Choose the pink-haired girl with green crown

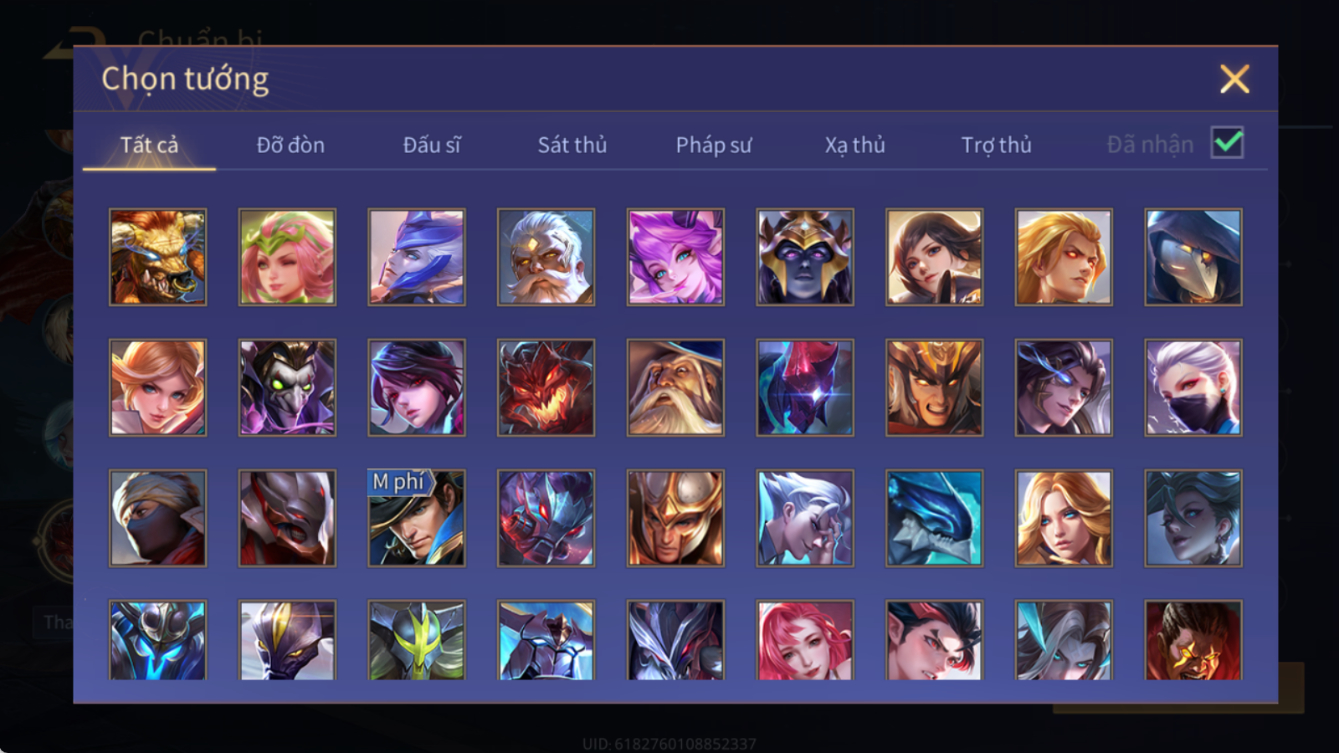(x=287, y=257)
